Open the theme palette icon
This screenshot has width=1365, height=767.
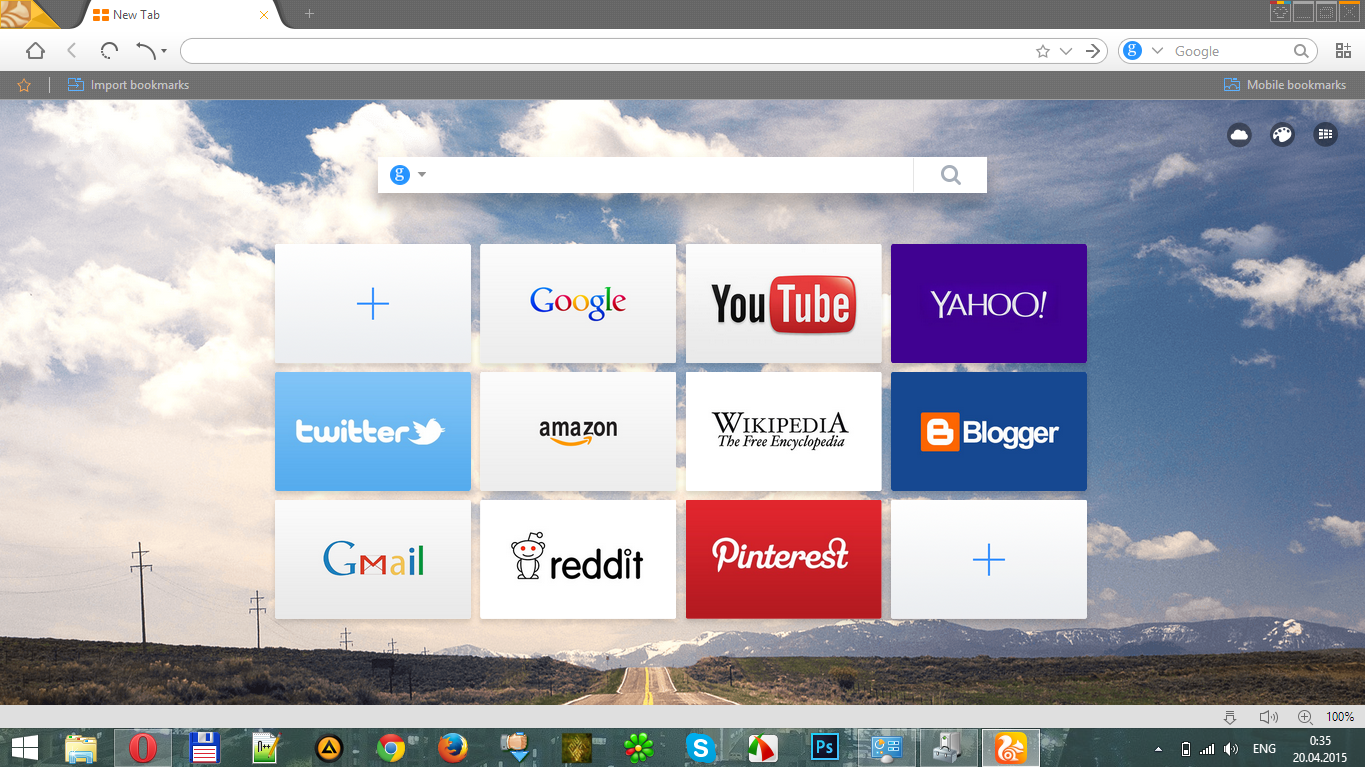coord(1282,134)
